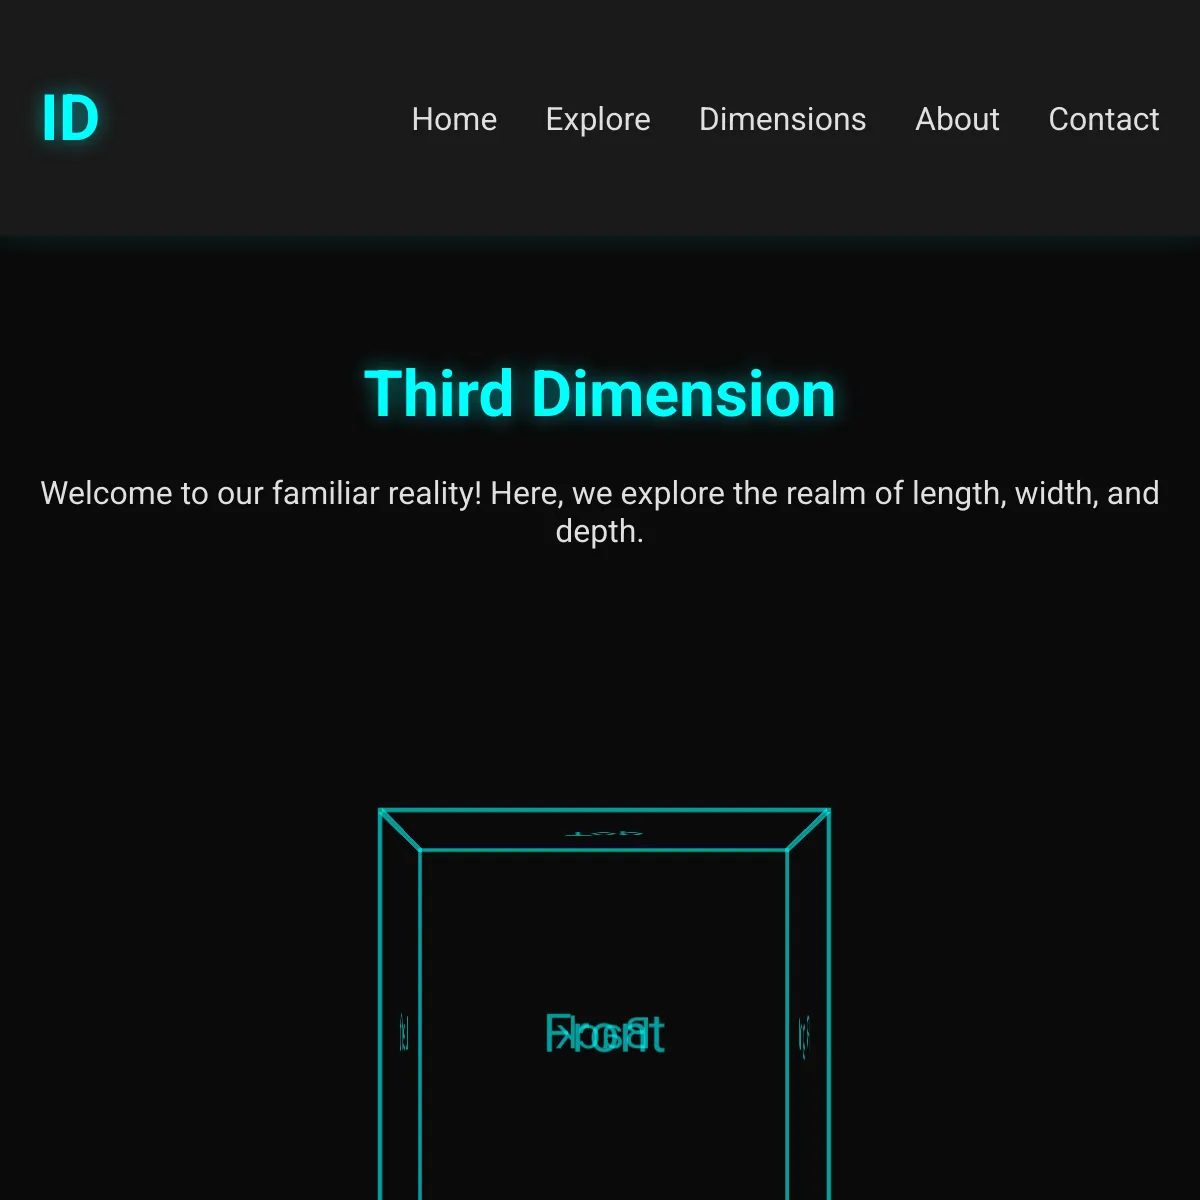Go to the Explore page
1200x1200 pixels.
598,119
